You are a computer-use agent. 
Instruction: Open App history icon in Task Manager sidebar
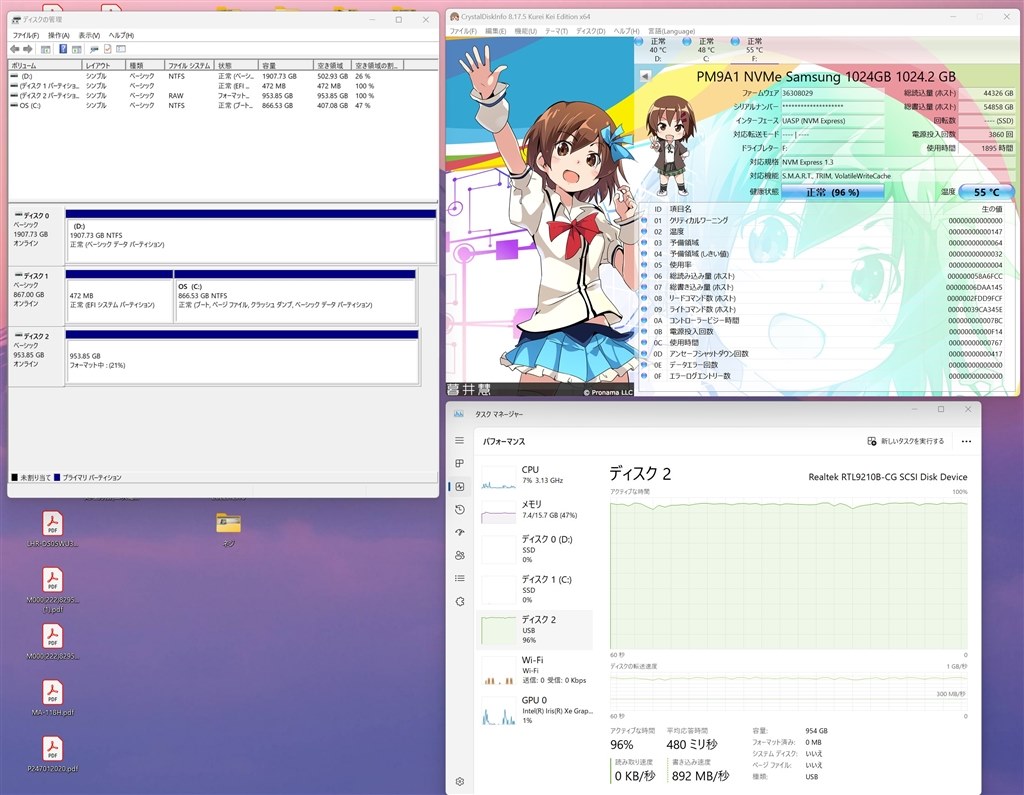460,510
